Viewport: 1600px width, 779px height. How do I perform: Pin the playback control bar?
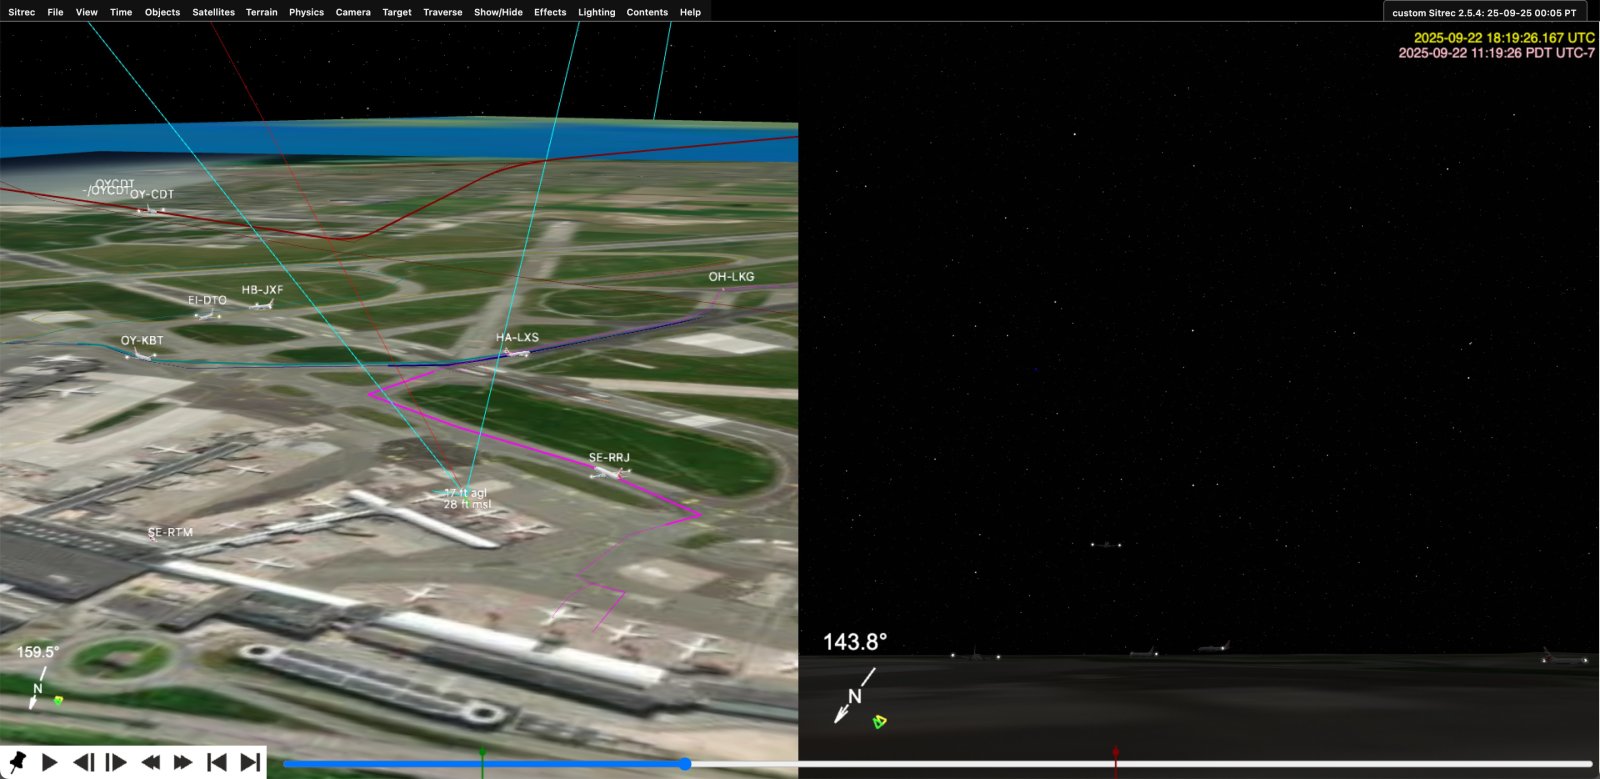click(17, 762)
